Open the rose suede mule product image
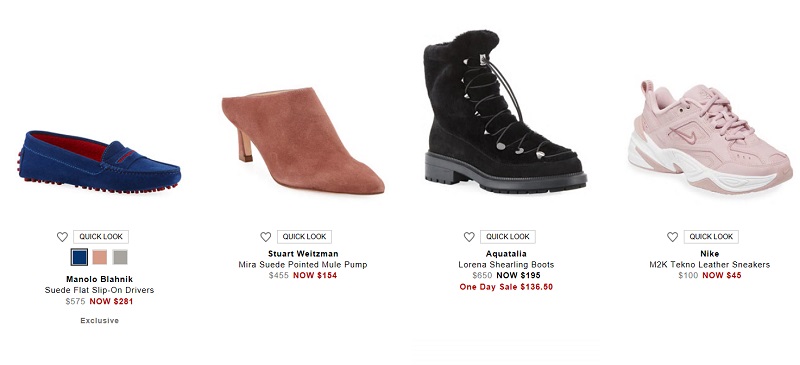 pyautogui.click(x=303, y=140)
